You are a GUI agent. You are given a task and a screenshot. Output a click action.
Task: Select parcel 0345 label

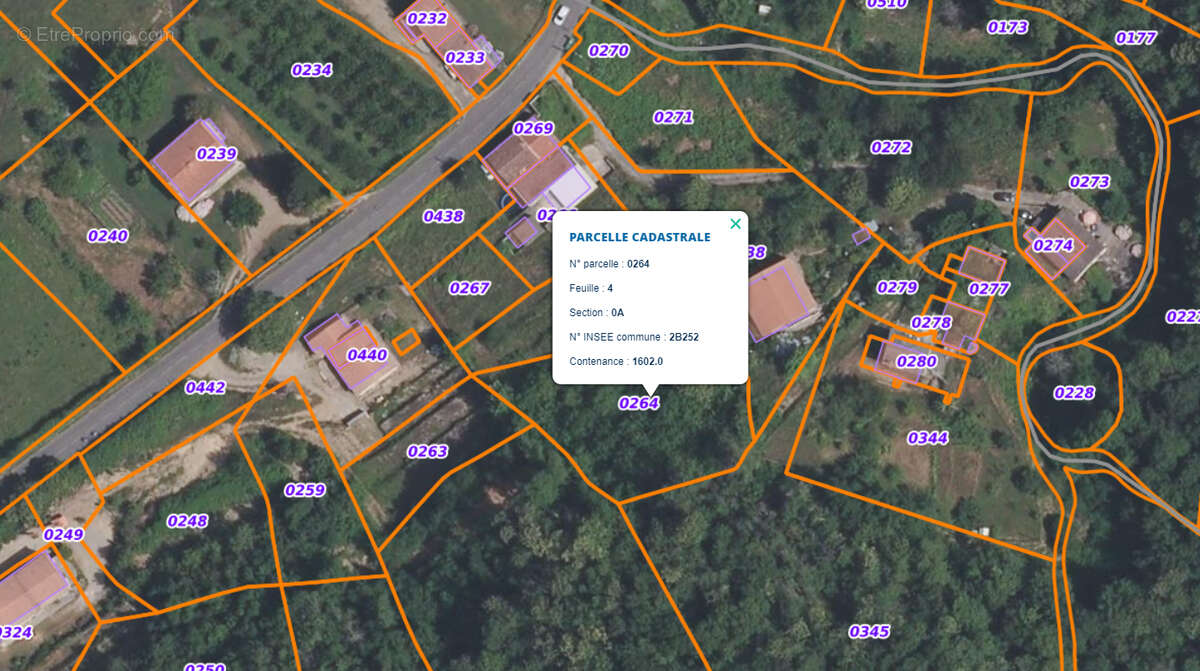coord(868,631)
